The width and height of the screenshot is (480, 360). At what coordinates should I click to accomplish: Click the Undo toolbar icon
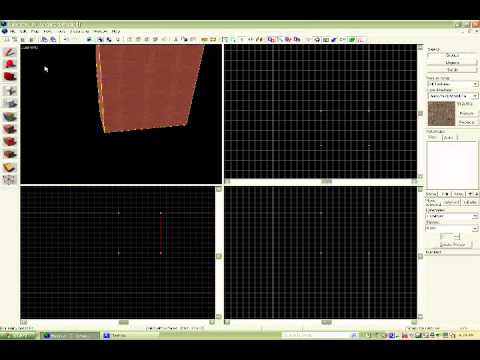pos(66,39)
